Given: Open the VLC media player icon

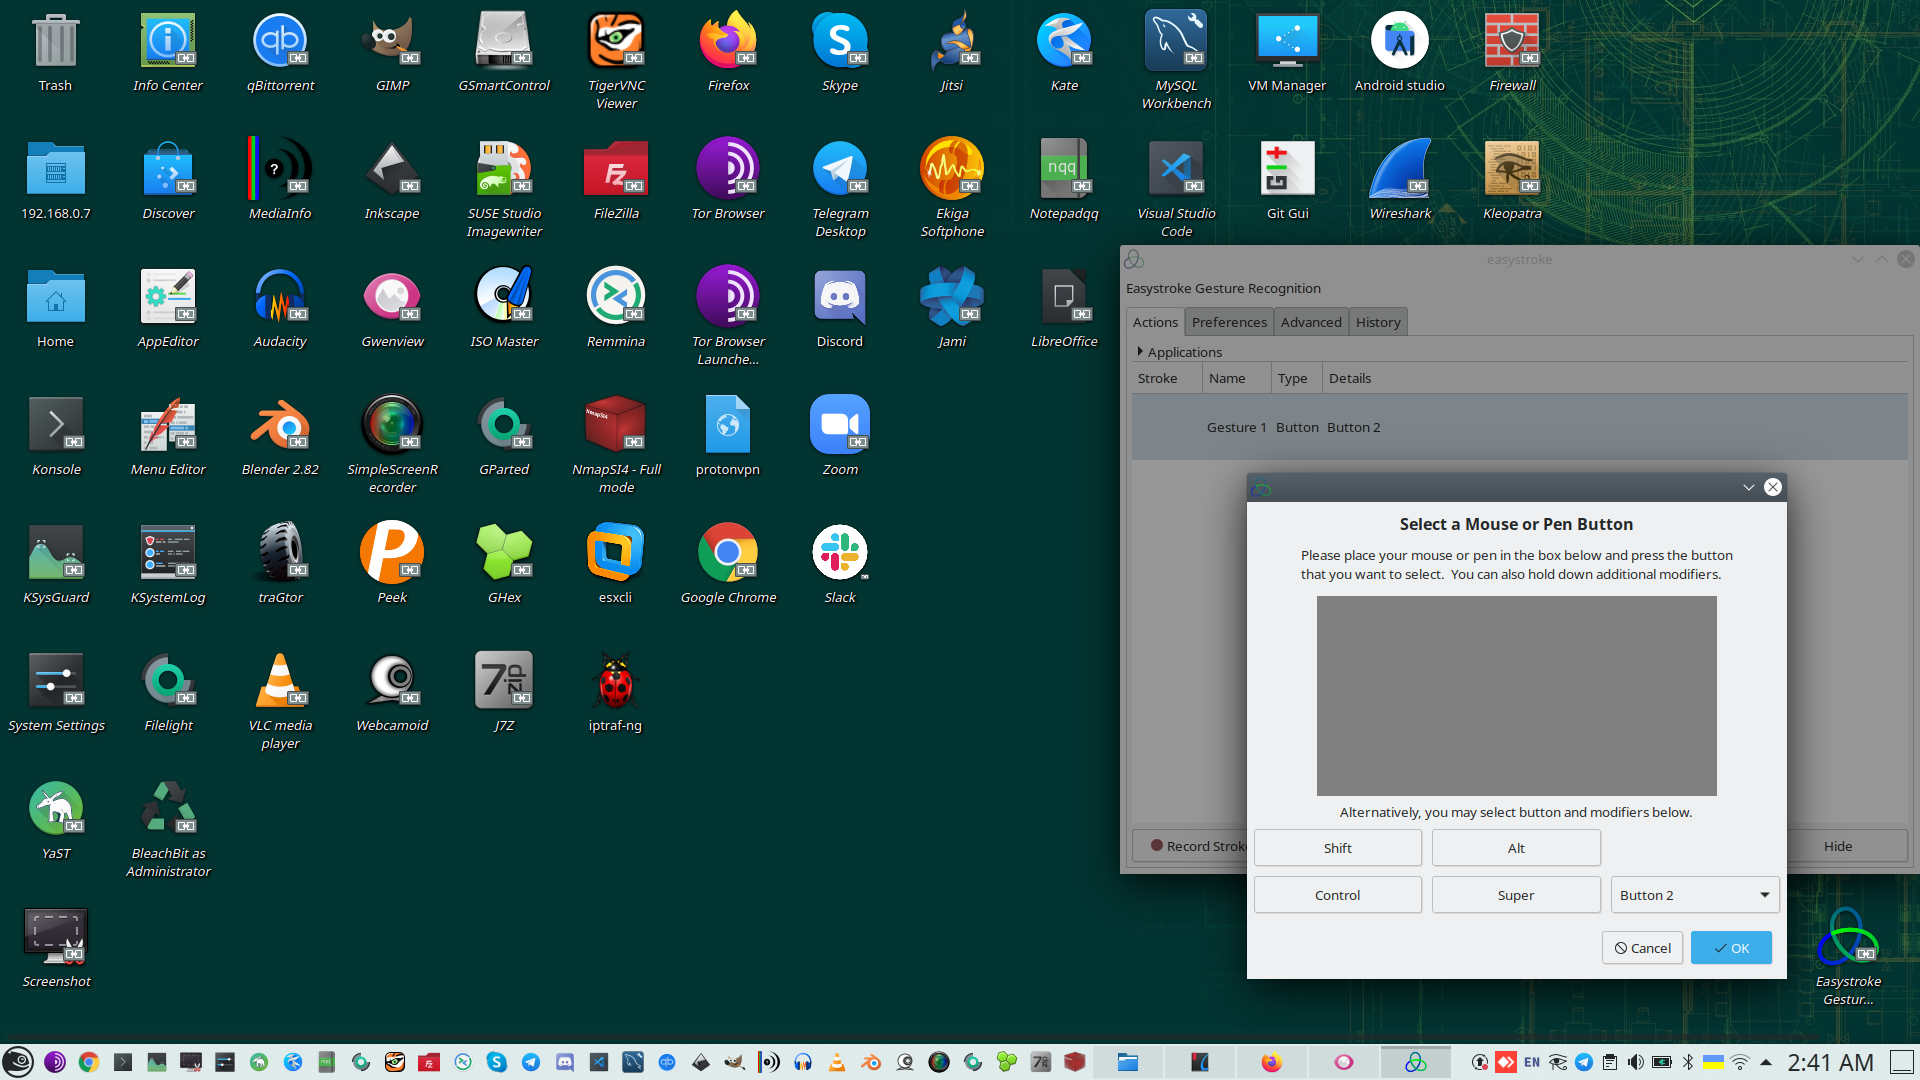Looking at the screenshot, I should click(x=280, y=682).
